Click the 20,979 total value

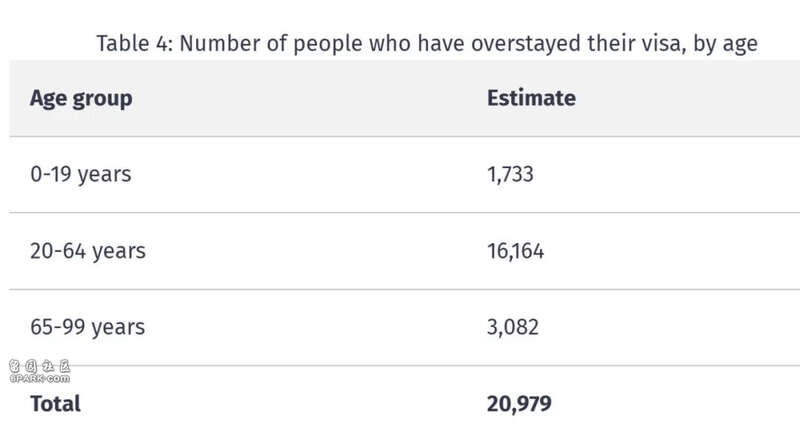coord(519,403)
